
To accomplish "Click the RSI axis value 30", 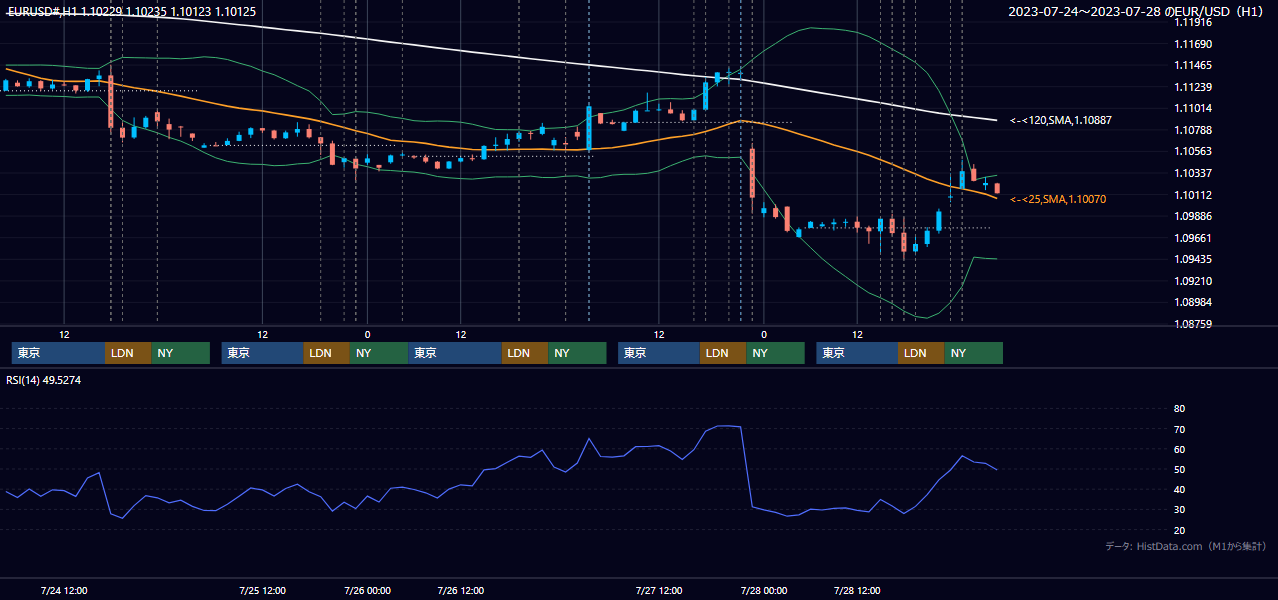I will pos(1179,510).
